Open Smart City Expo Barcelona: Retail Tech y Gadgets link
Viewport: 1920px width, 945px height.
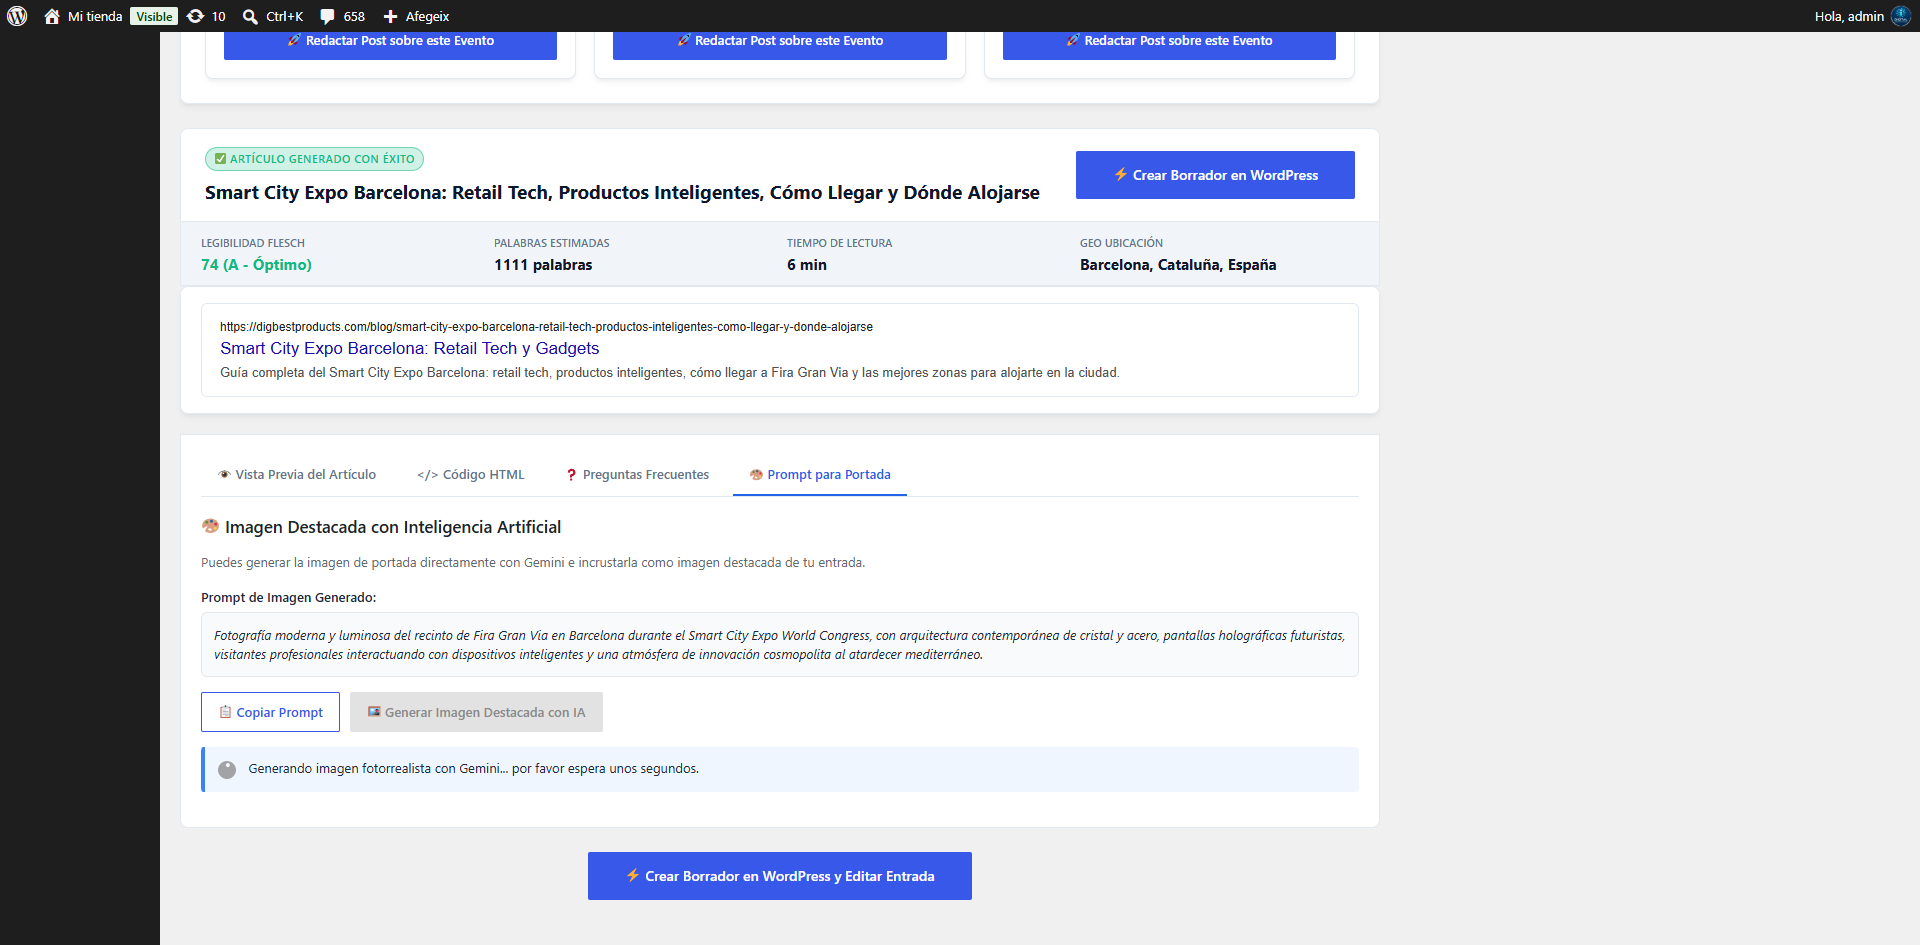click(410, 348)
